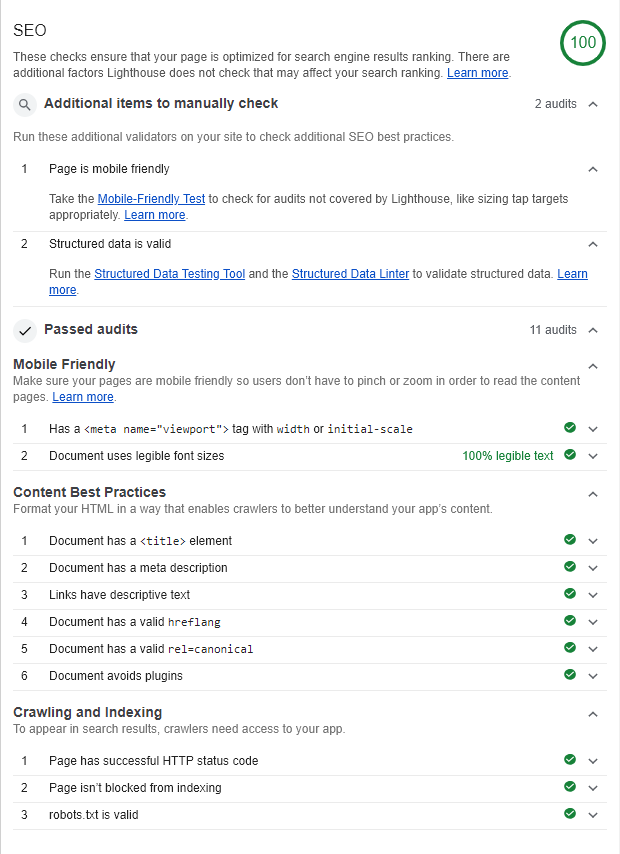Click green pass icon for viewport meta tag

[x=570, y=428]
